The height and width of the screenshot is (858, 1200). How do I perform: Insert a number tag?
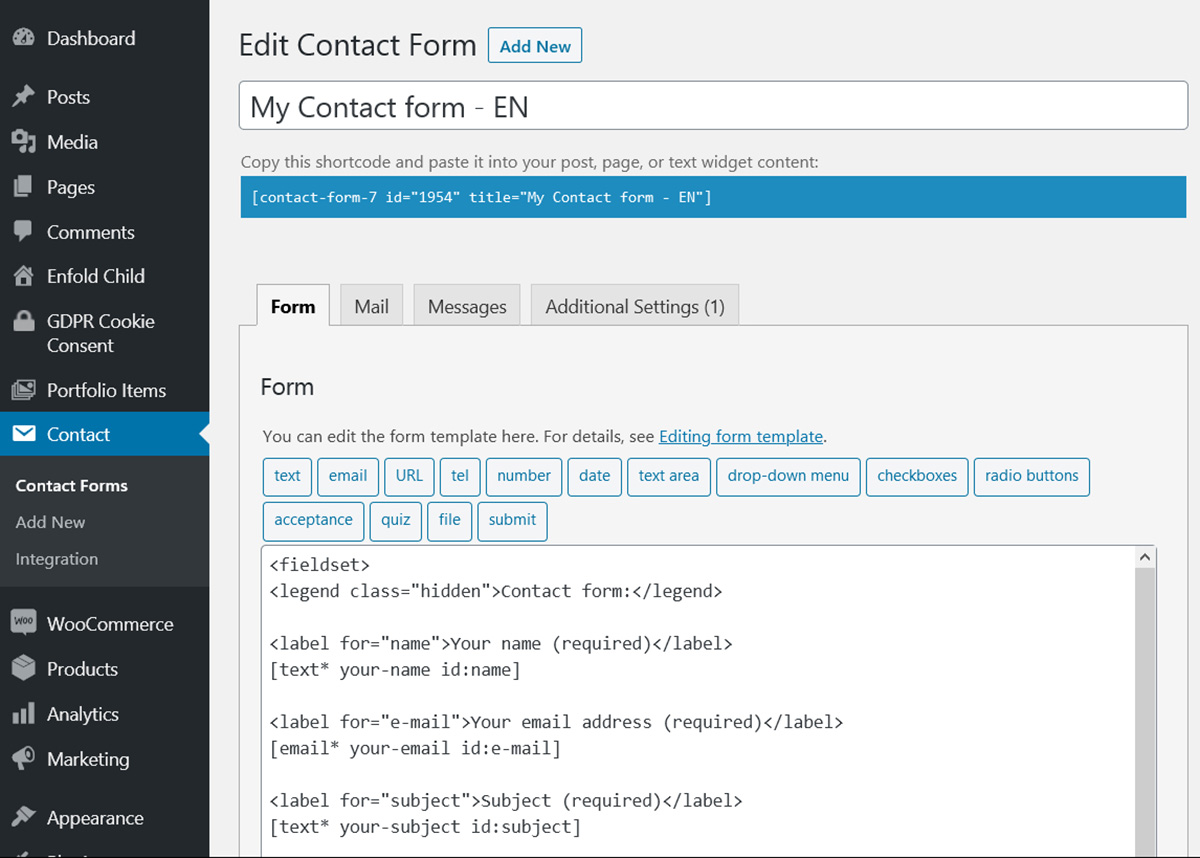click(524, 476)
